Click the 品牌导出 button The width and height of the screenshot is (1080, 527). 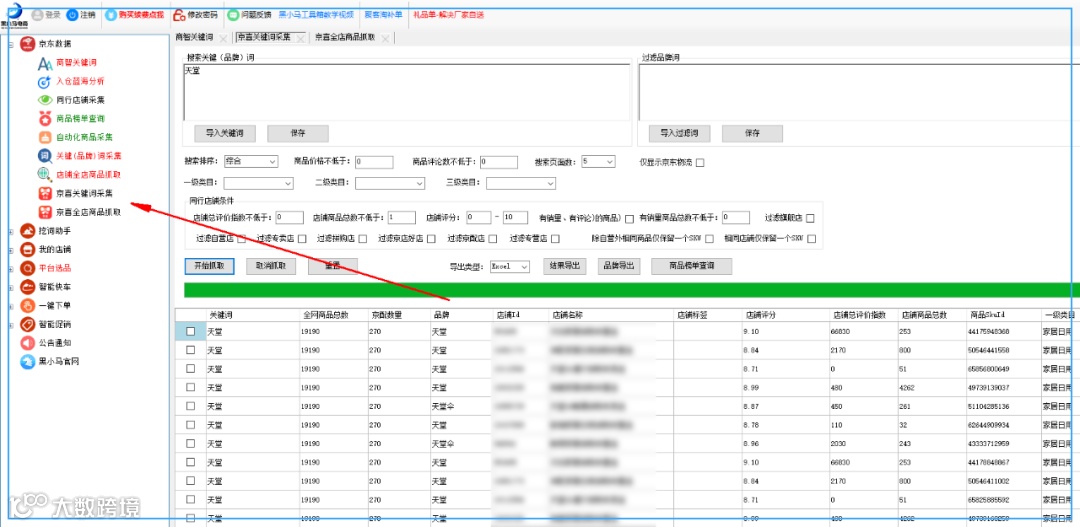click(x=618, y=266)
